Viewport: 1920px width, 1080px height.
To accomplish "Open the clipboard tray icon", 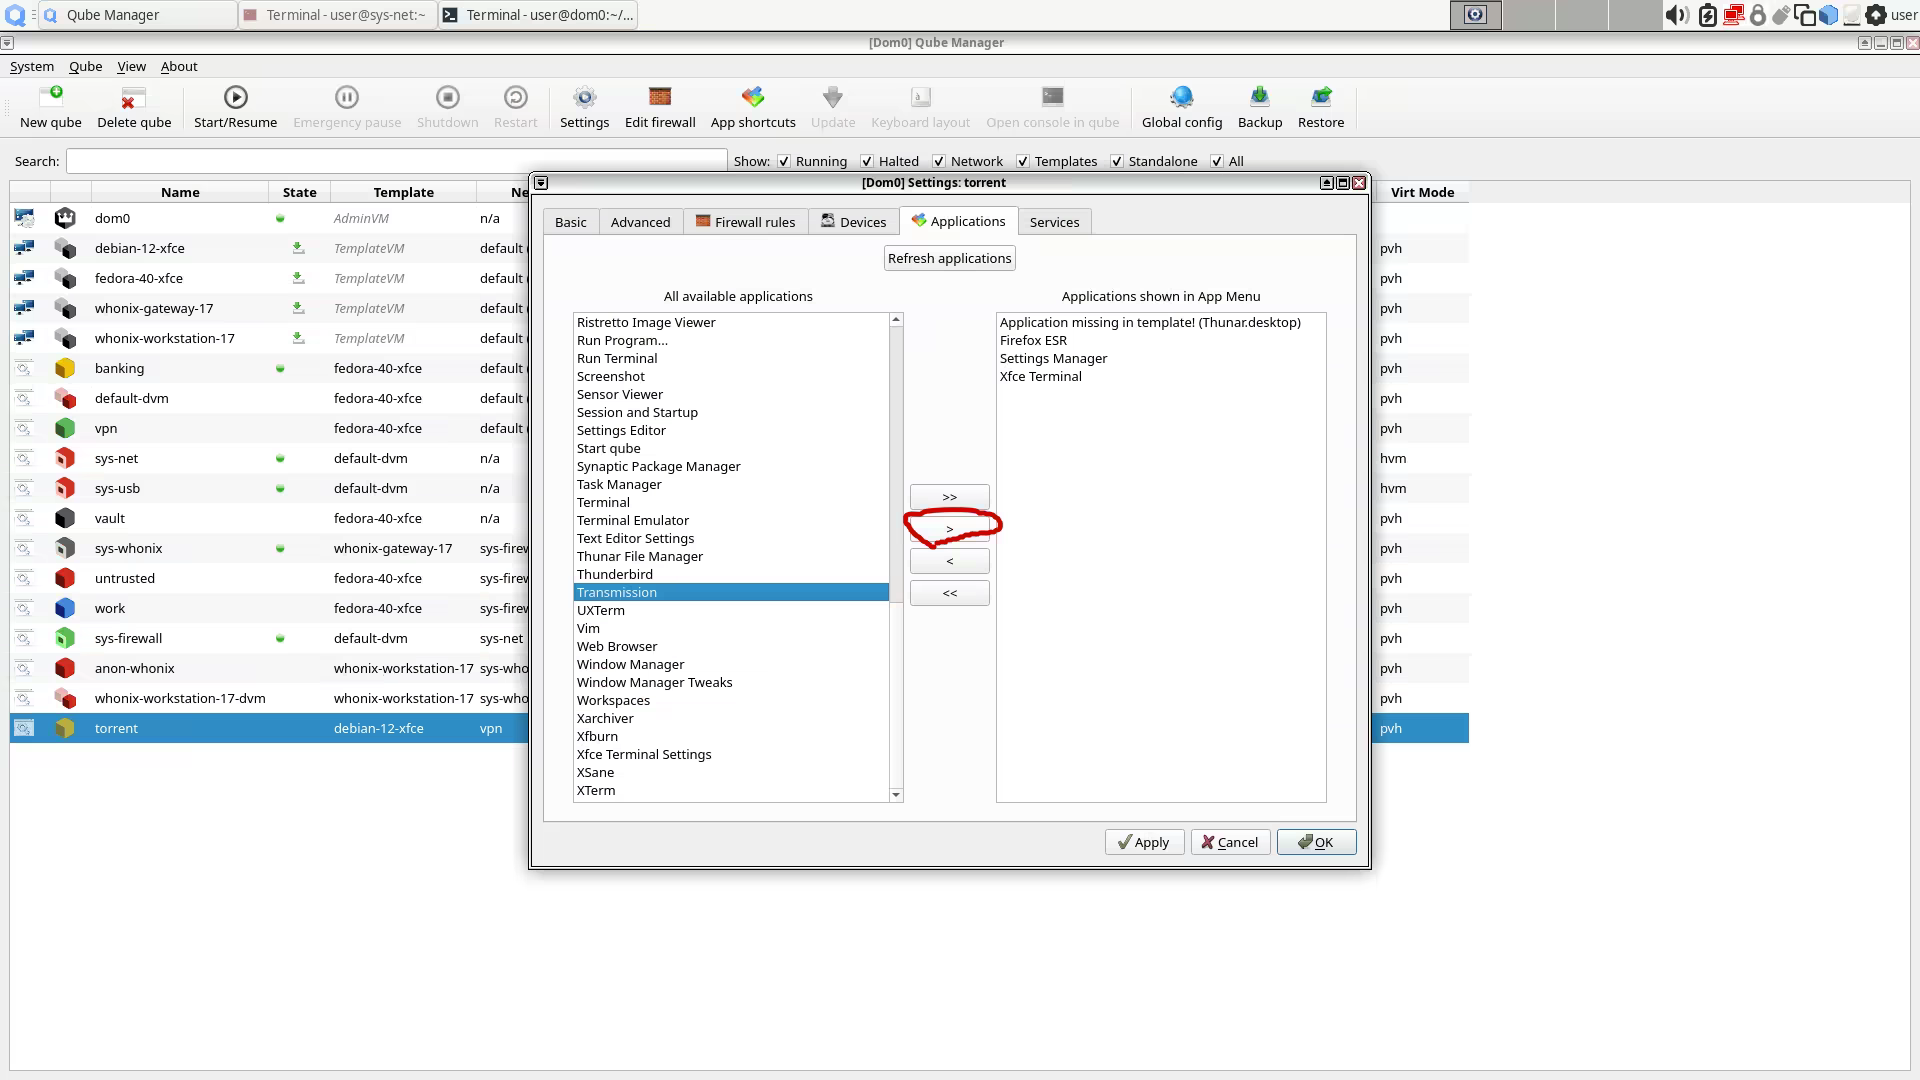I will click(1805, 15).
